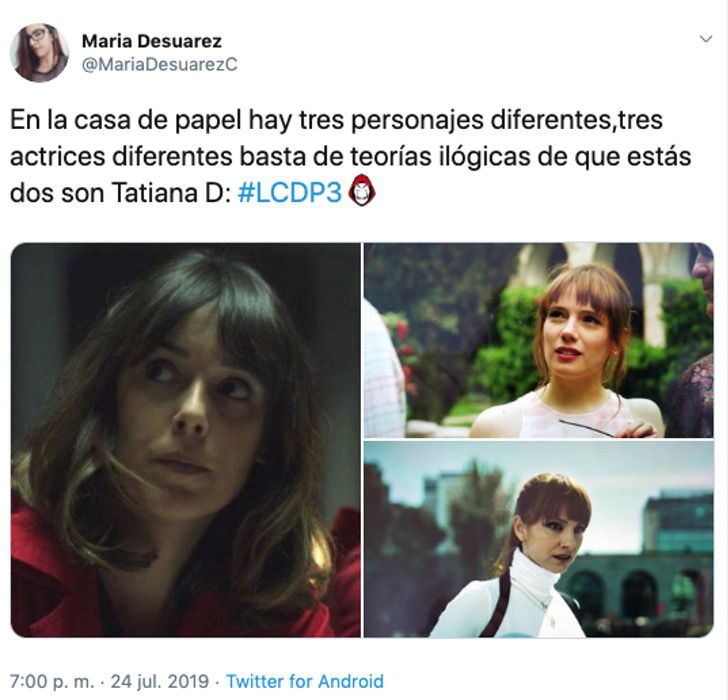Click the tweet text about La casa de papel
728x700 pixels.
coord(351,156)
